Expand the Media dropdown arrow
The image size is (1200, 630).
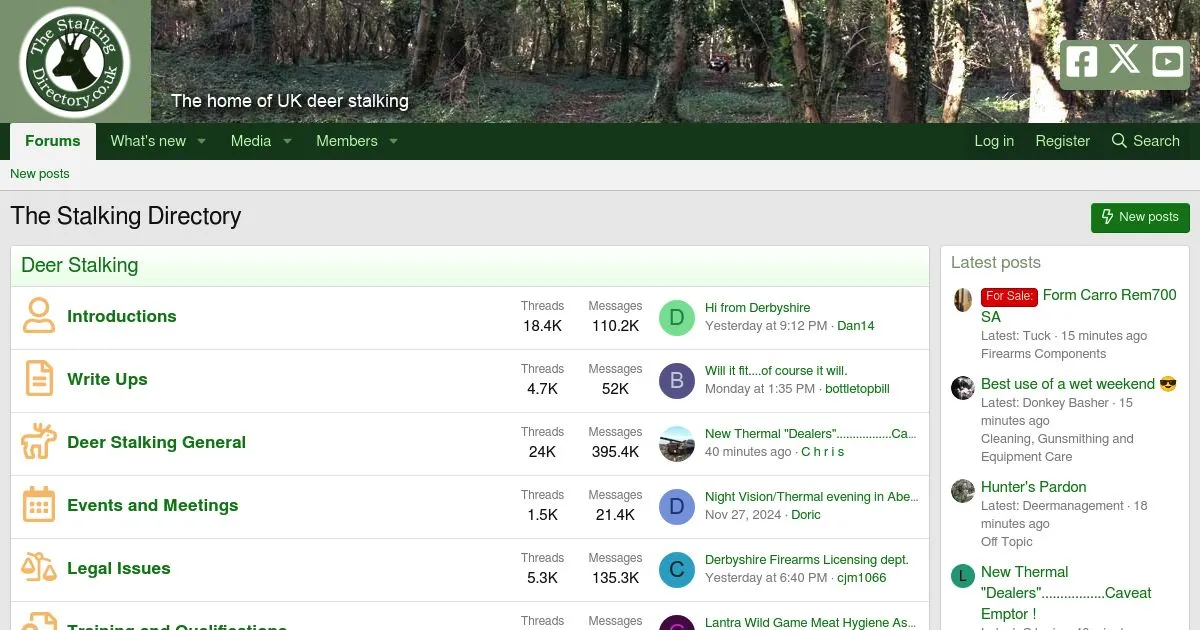click(287, 142)
